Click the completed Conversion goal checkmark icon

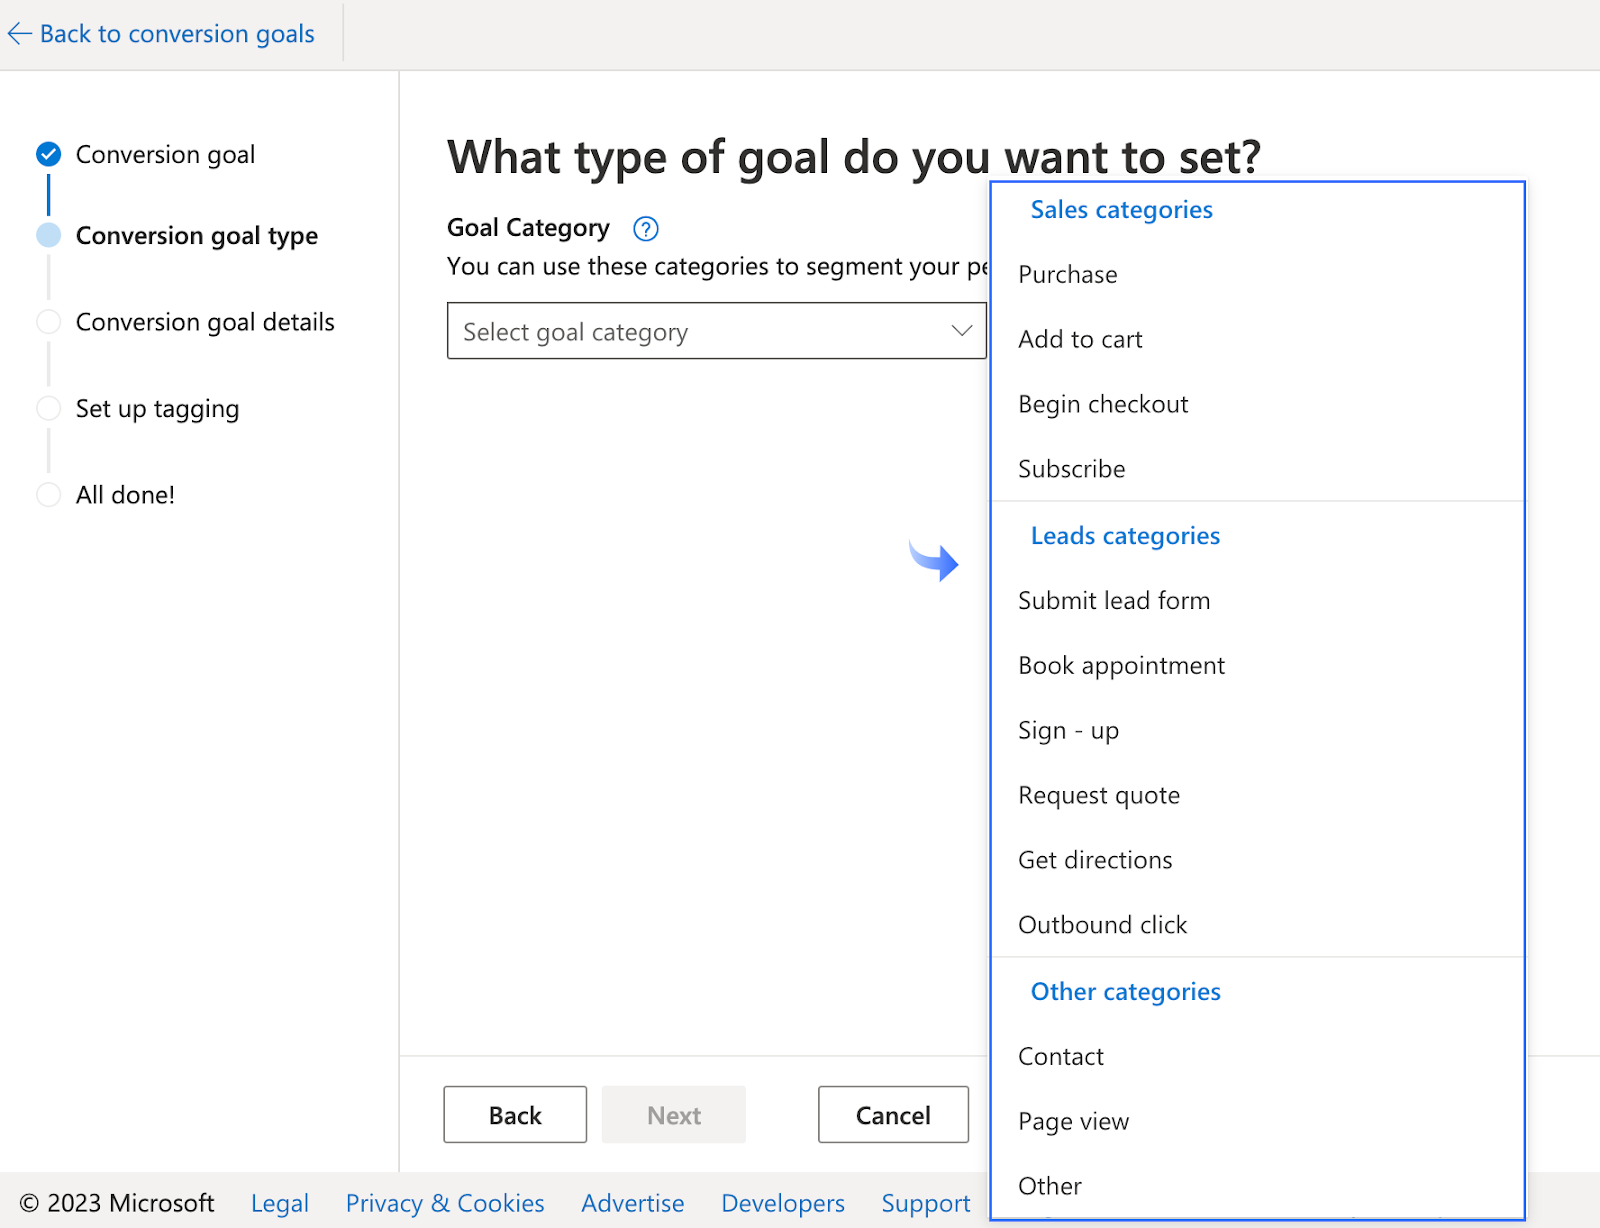(x=48, y=154)
